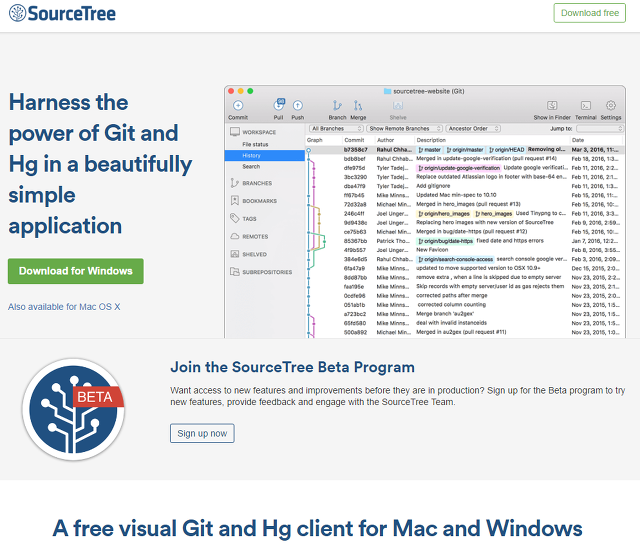
Task: Open the Jump to dropdown field
Action: (x=600, y=129)
